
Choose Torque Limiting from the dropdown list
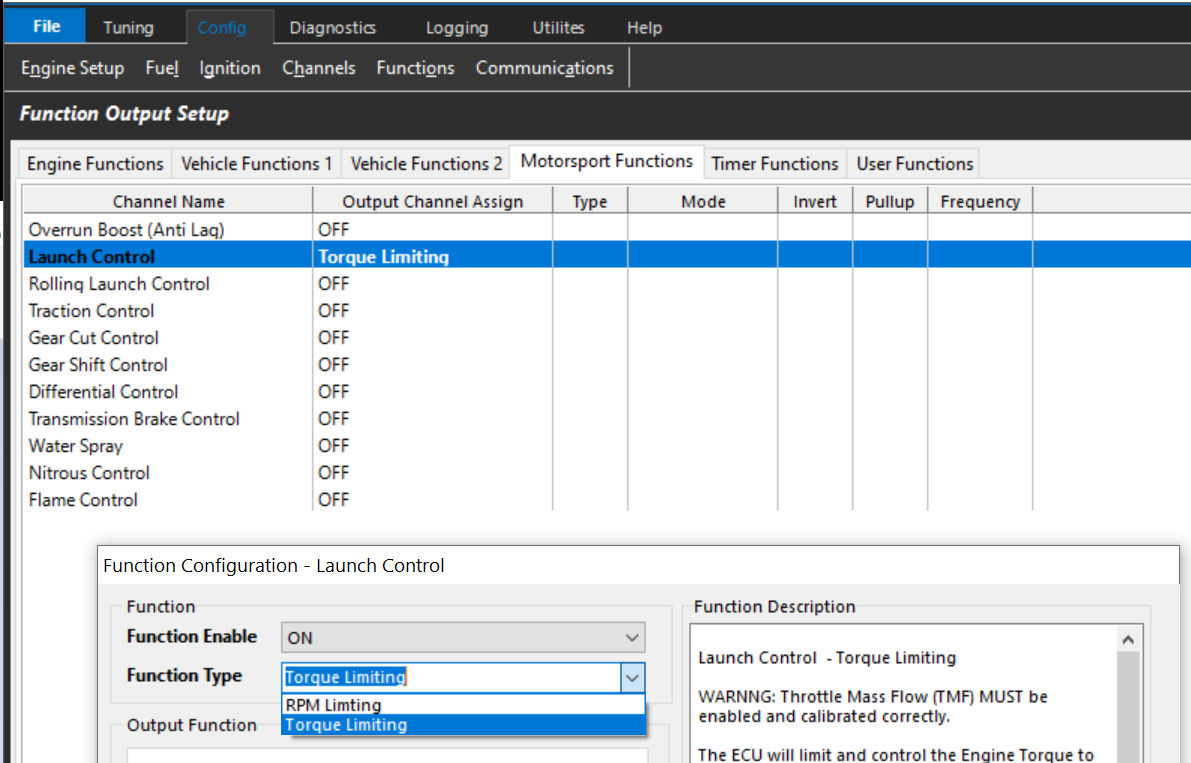(x=463, y=725)
